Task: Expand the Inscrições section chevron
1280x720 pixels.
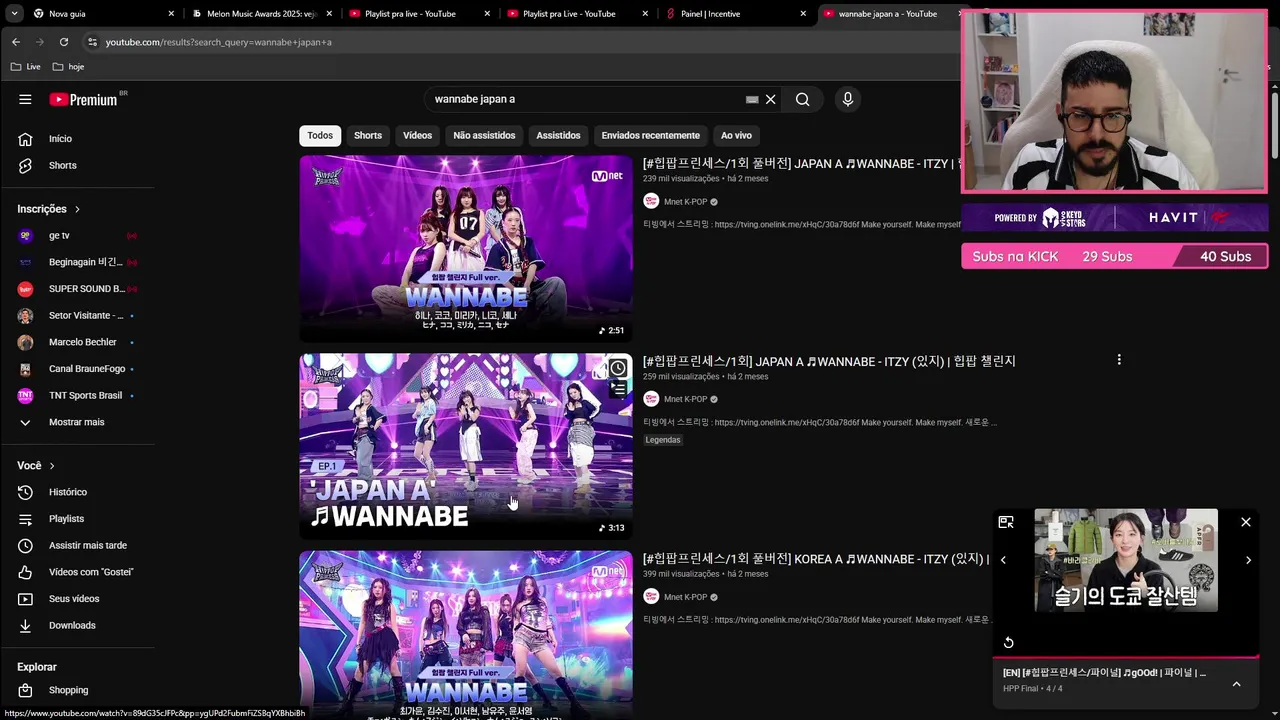Action: click(77, 209)
